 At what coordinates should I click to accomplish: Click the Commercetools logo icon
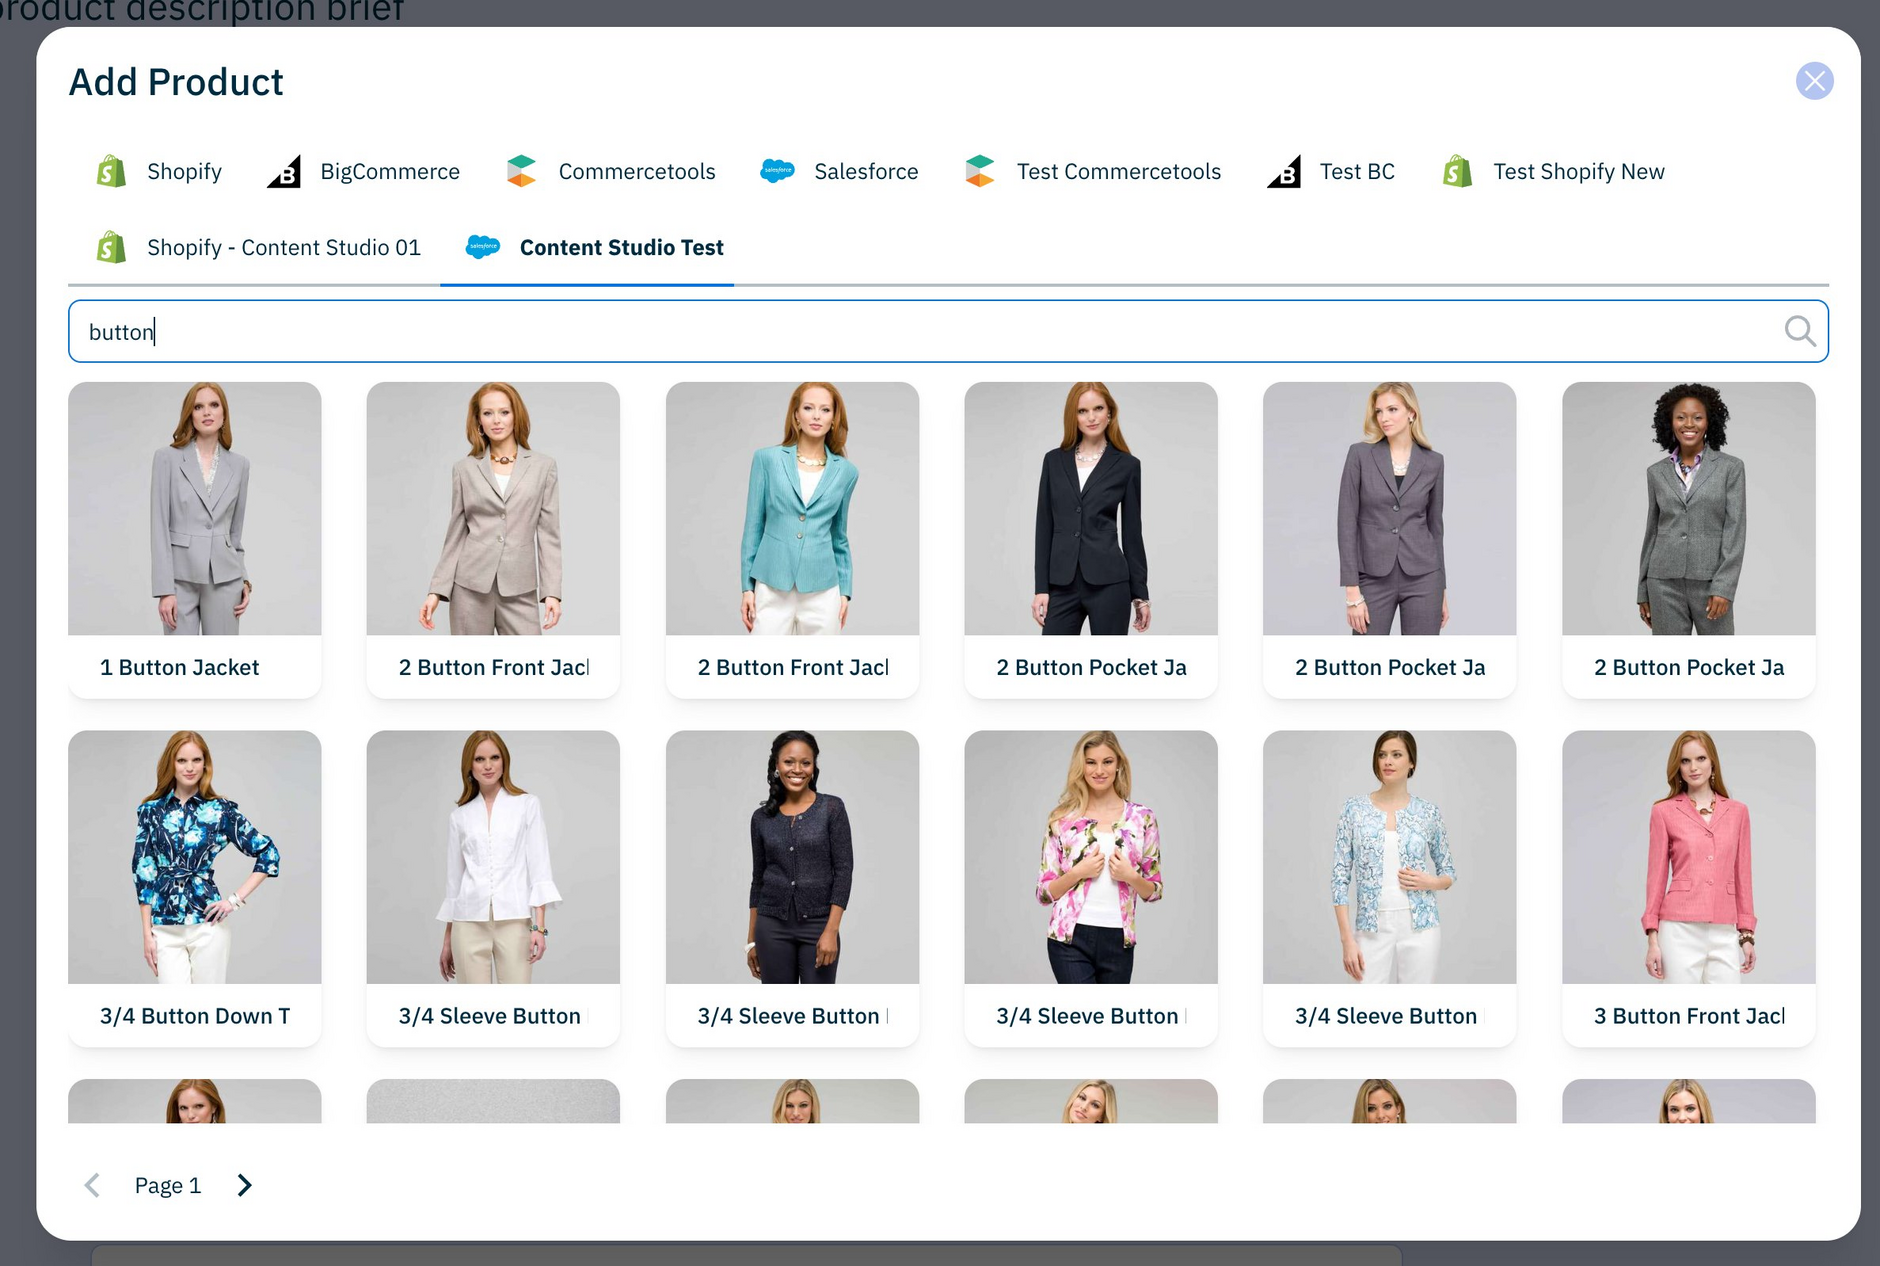[x=522, y=171]
